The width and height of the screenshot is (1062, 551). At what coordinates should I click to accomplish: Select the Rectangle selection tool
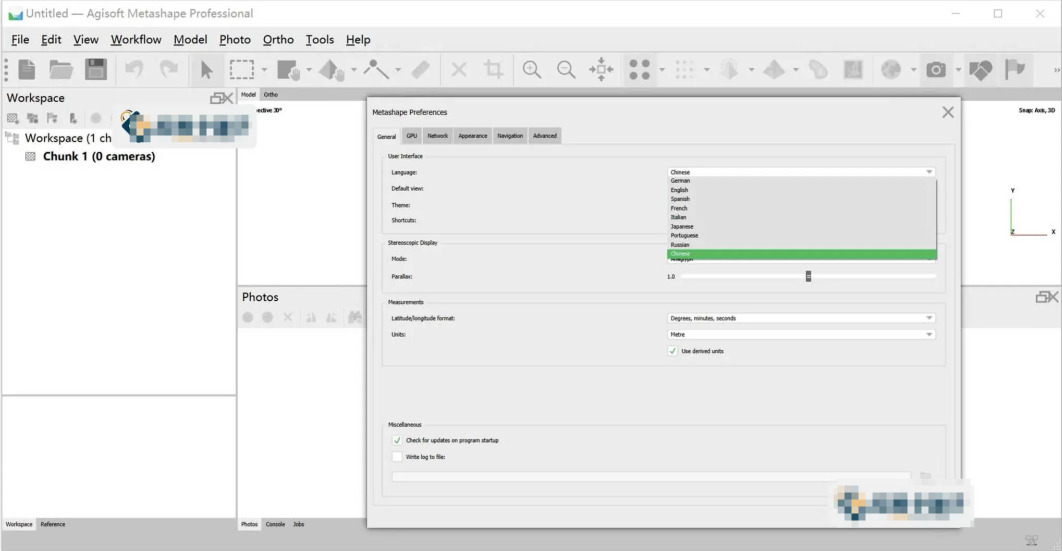[x=242, y=69]
